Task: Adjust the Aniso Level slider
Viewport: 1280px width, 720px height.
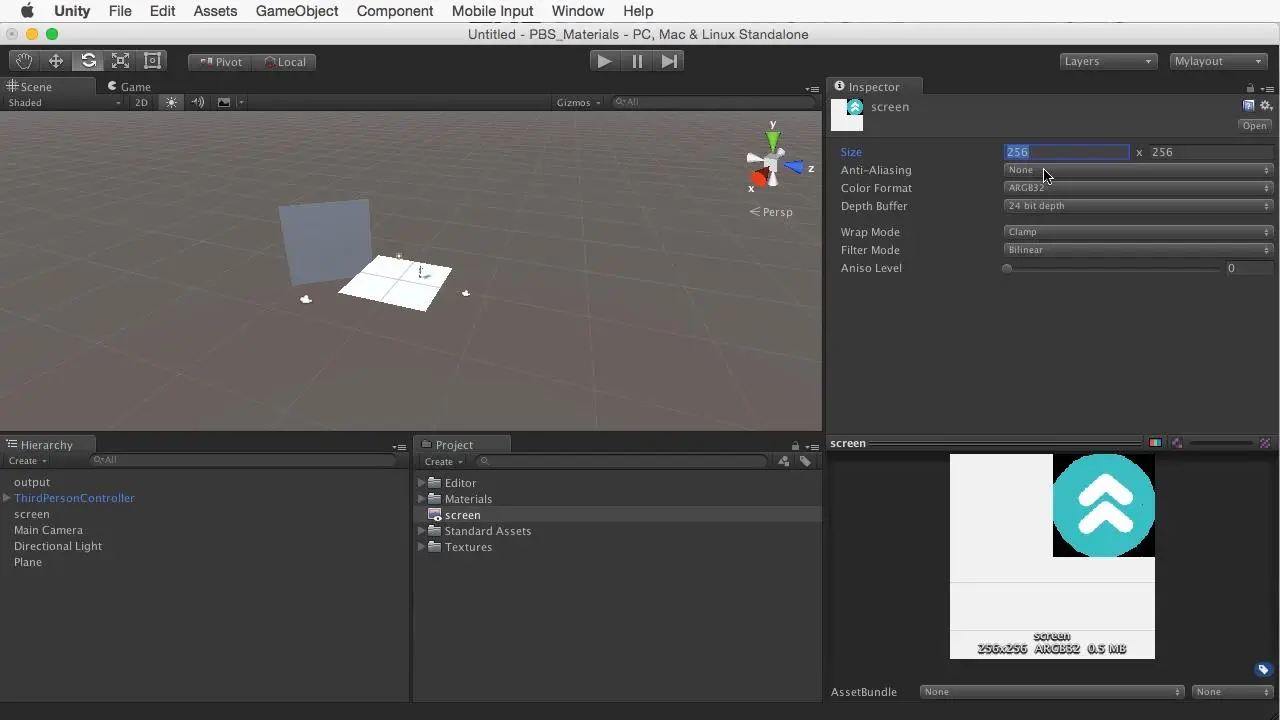Action: (x=1112, y=268)
